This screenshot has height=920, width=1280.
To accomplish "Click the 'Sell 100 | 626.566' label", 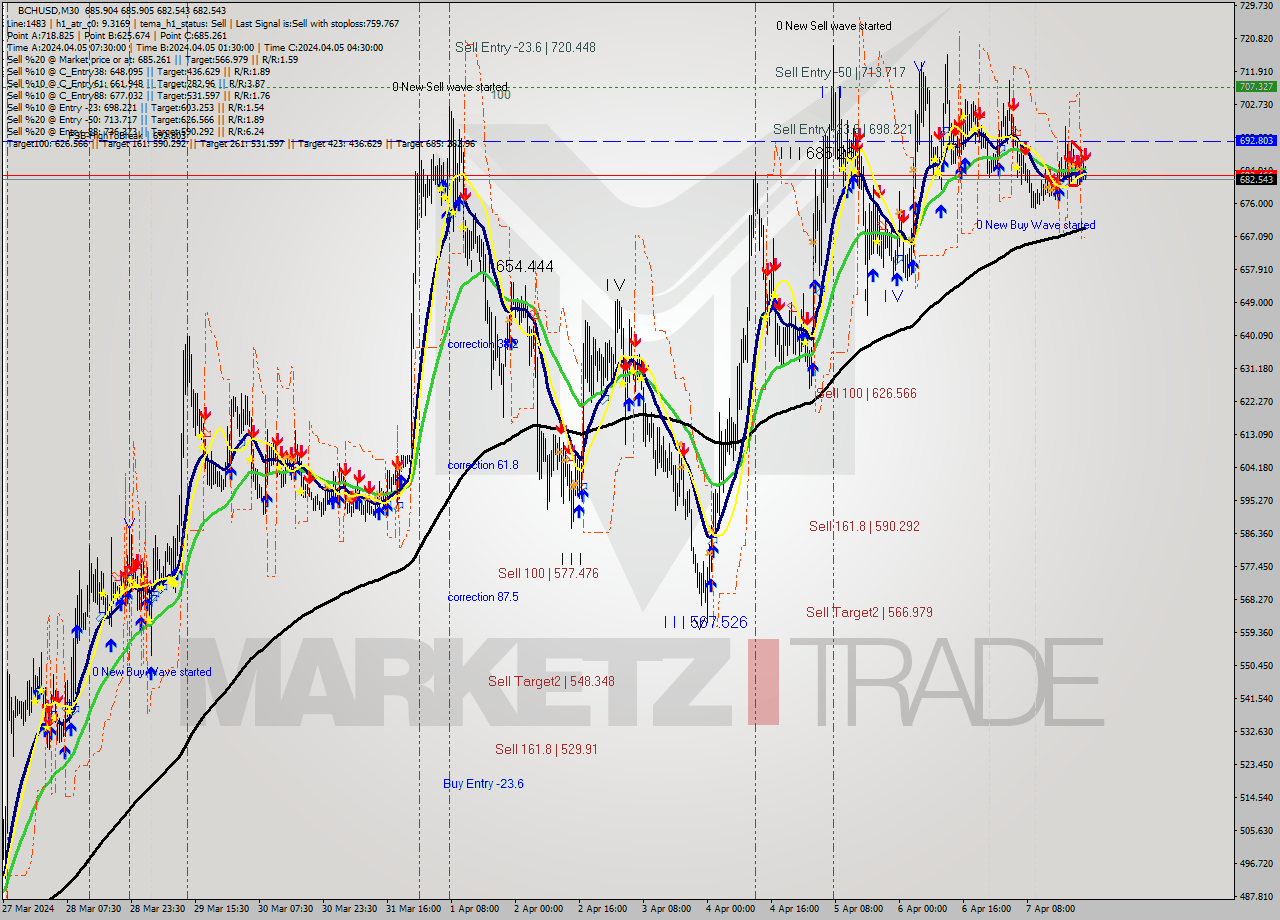I will [866, 393].
